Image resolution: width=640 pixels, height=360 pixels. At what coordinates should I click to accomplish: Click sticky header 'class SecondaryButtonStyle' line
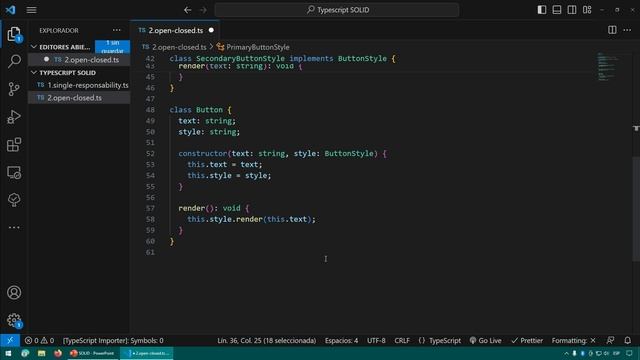coord(282,58)
